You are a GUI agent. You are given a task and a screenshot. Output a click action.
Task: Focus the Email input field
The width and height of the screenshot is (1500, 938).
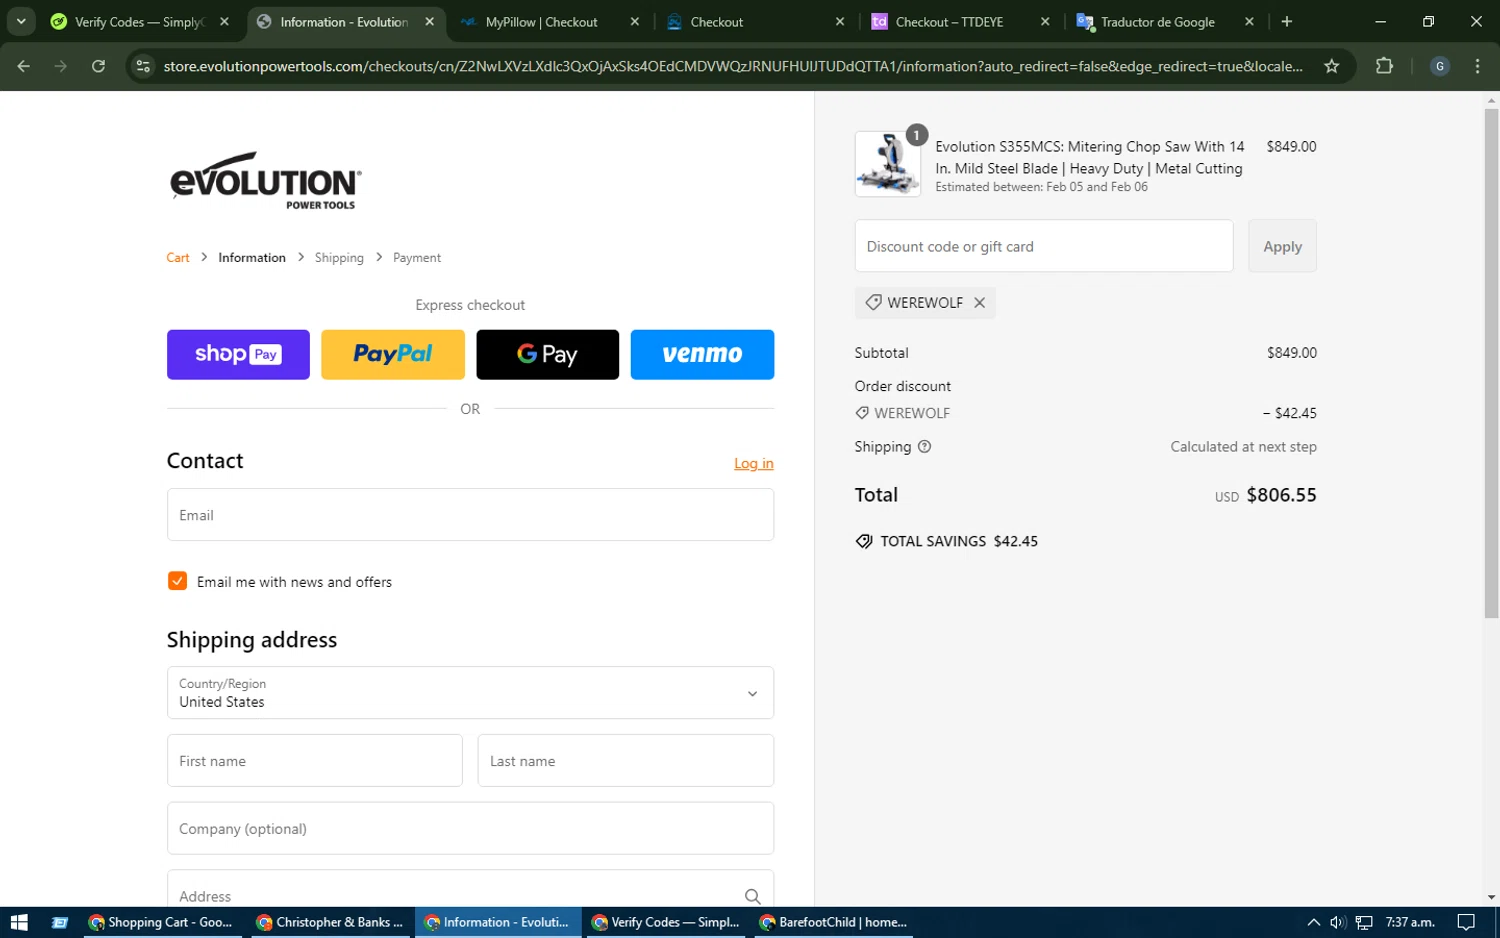pos(470,515)
